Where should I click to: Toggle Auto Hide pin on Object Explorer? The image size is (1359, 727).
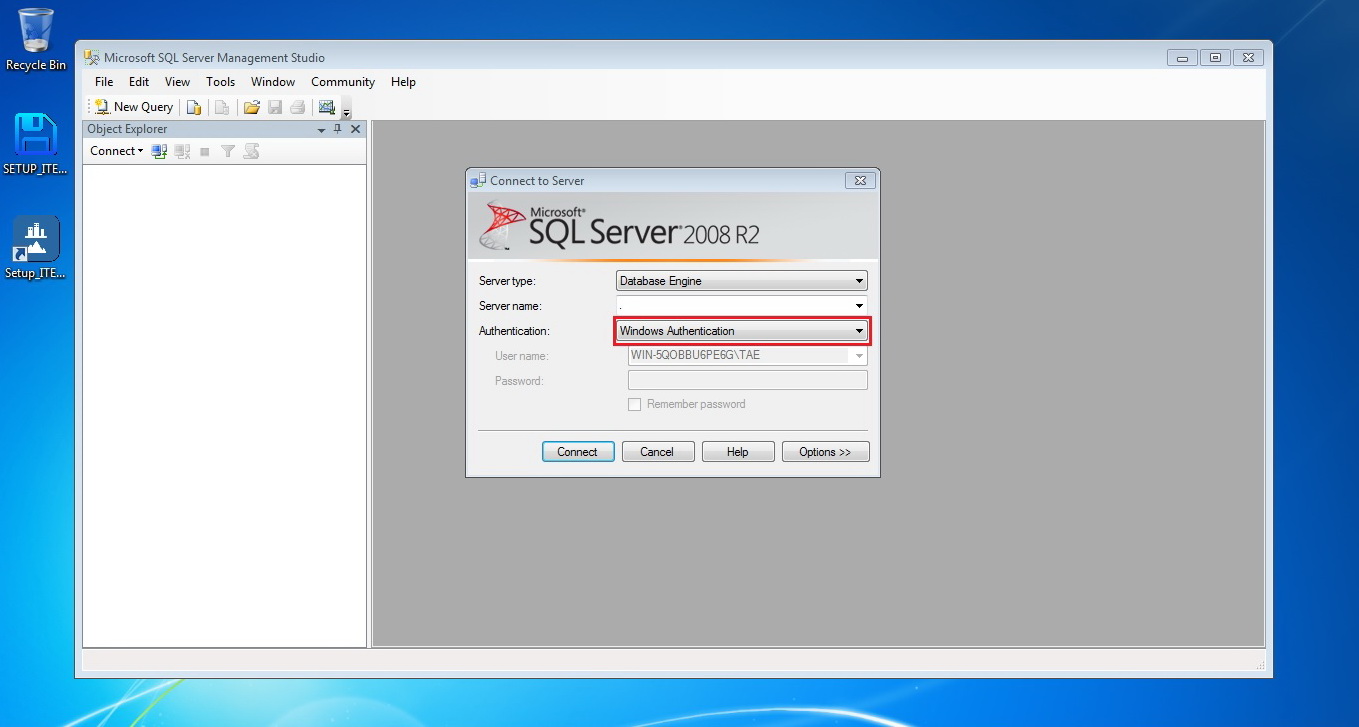click(338, 129)
